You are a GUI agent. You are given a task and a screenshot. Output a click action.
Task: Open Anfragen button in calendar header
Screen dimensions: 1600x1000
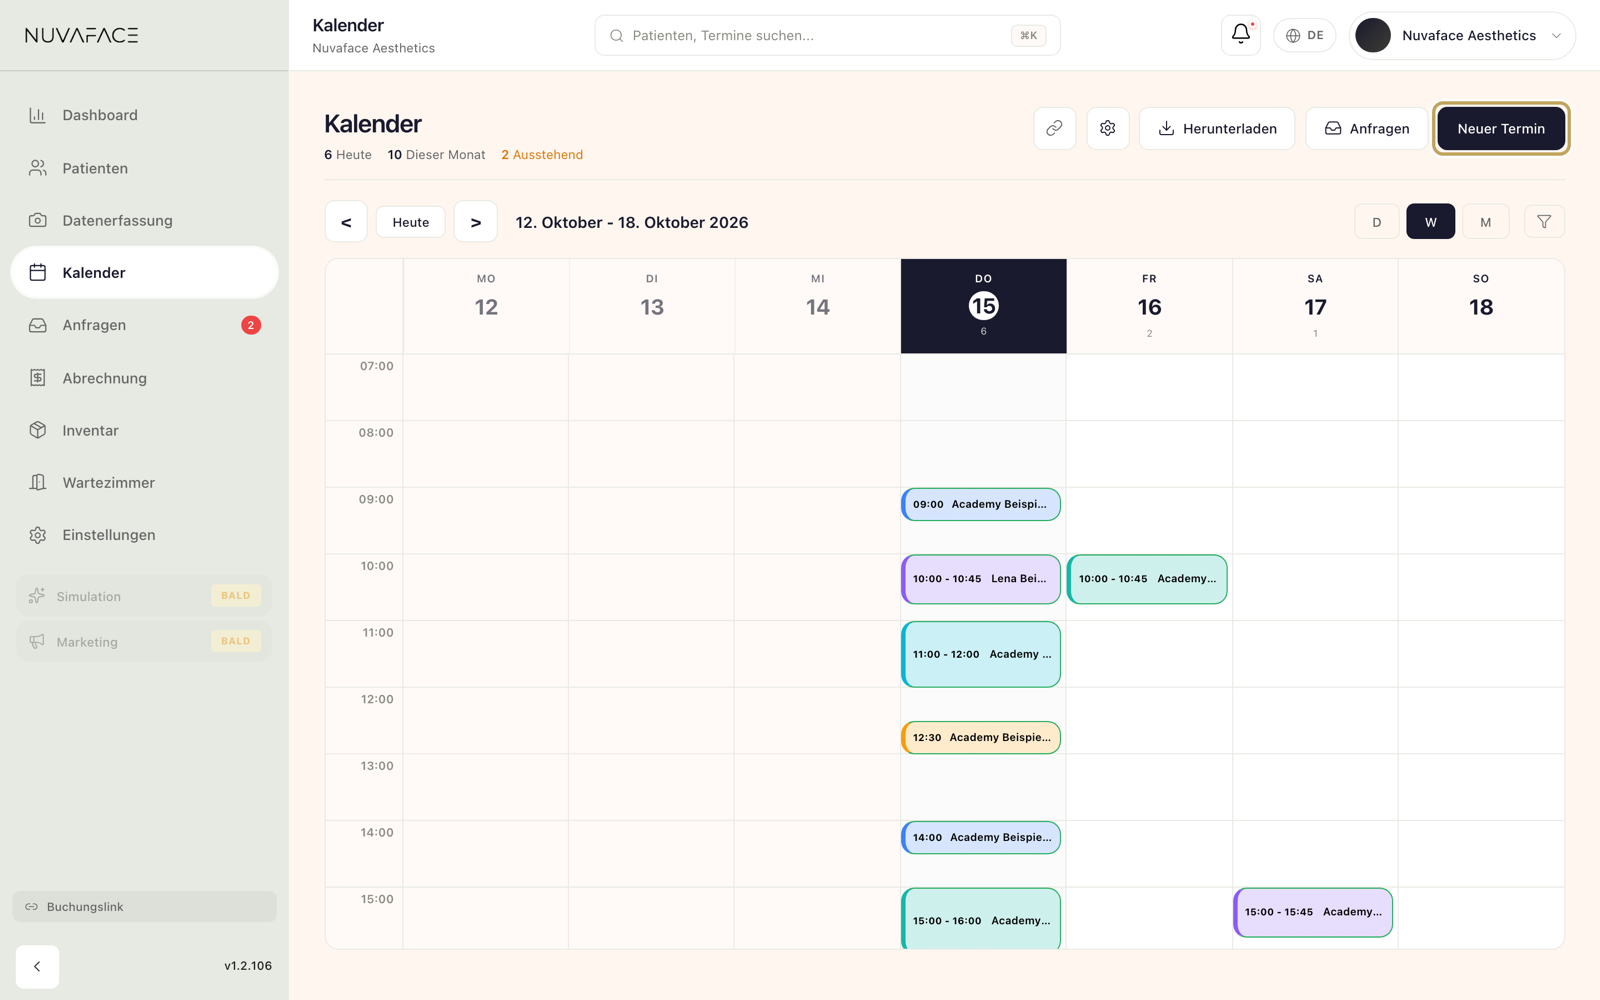pyautogui.click(x=1367, y=128)
